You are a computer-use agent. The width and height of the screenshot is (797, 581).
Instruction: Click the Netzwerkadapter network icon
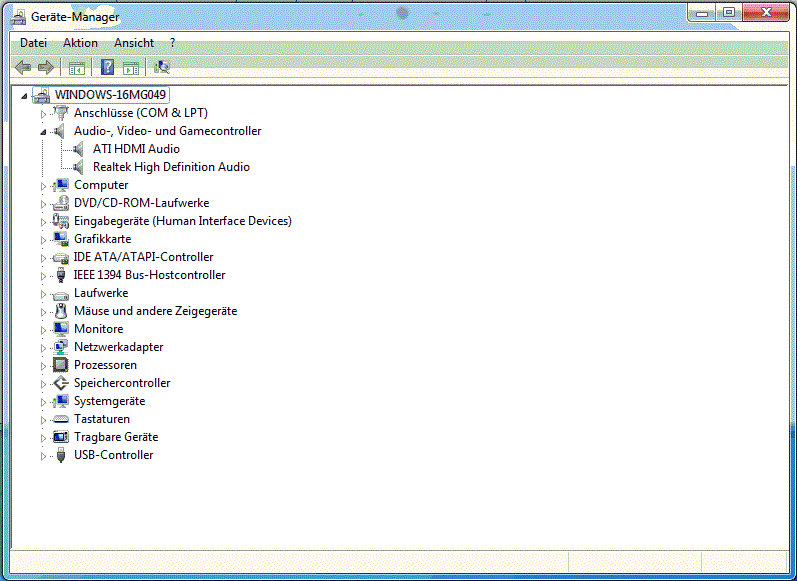coord(61,347)
